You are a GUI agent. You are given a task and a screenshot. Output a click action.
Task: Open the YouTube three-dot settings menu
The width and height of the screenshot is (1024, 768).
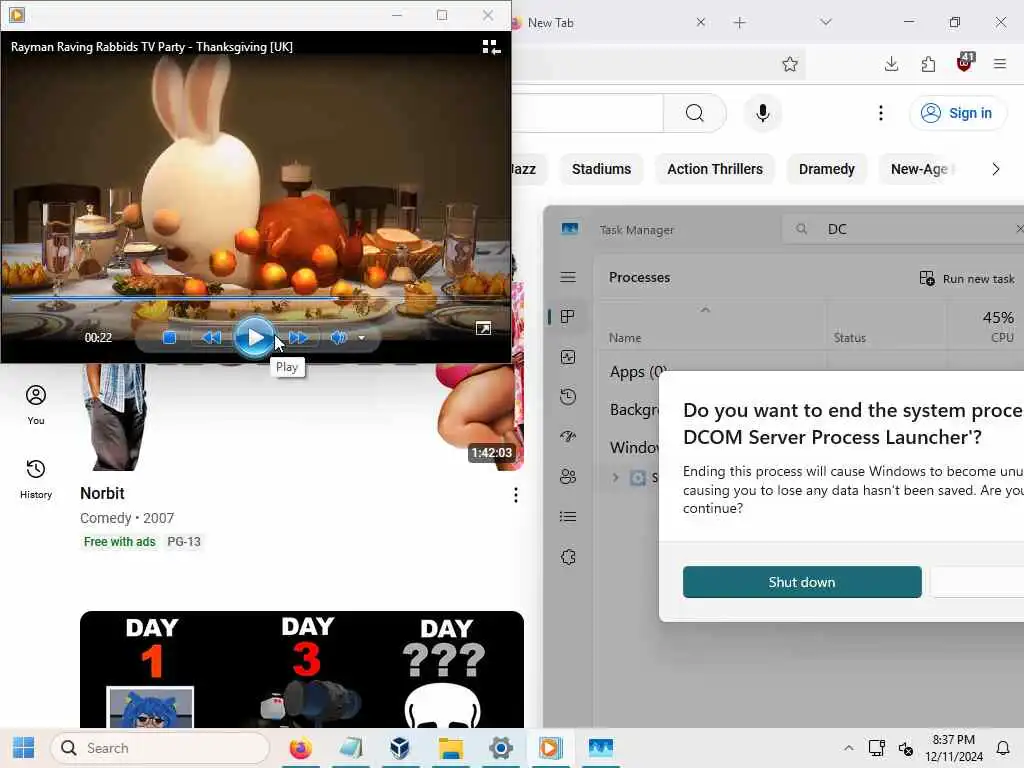tap(880, 113)
